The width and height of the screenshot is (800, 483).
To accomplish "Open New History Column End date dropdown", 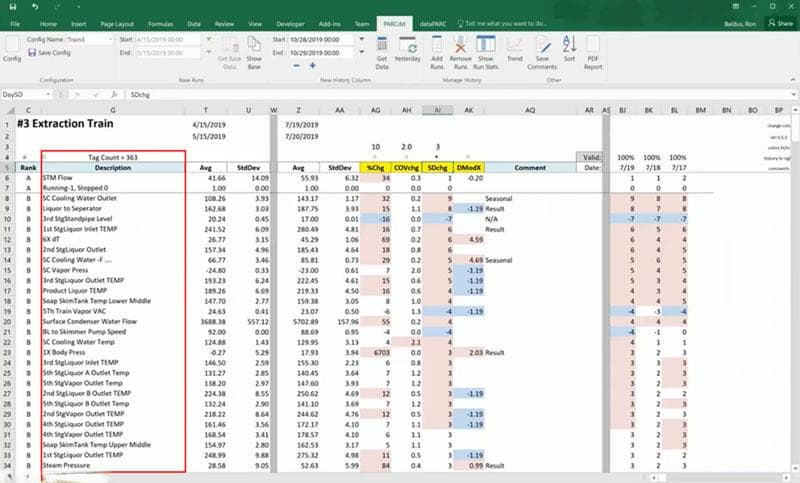I will tap(362, 53).
